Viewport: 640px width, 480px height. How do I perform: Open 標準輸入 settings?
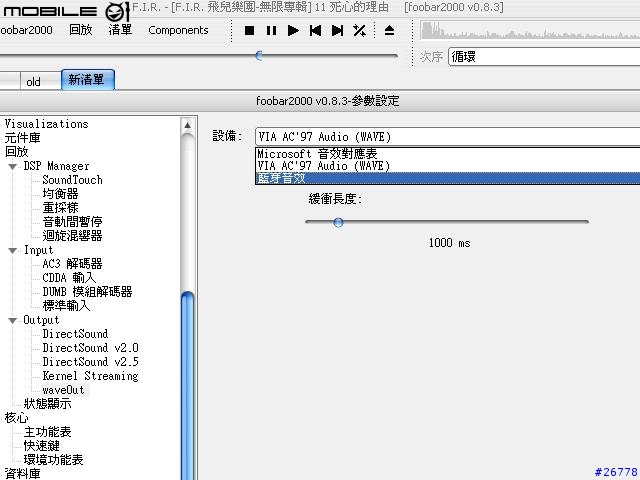pos(66,306)
